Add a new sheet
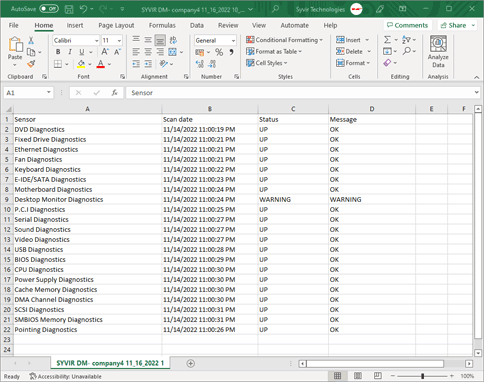 191,363
